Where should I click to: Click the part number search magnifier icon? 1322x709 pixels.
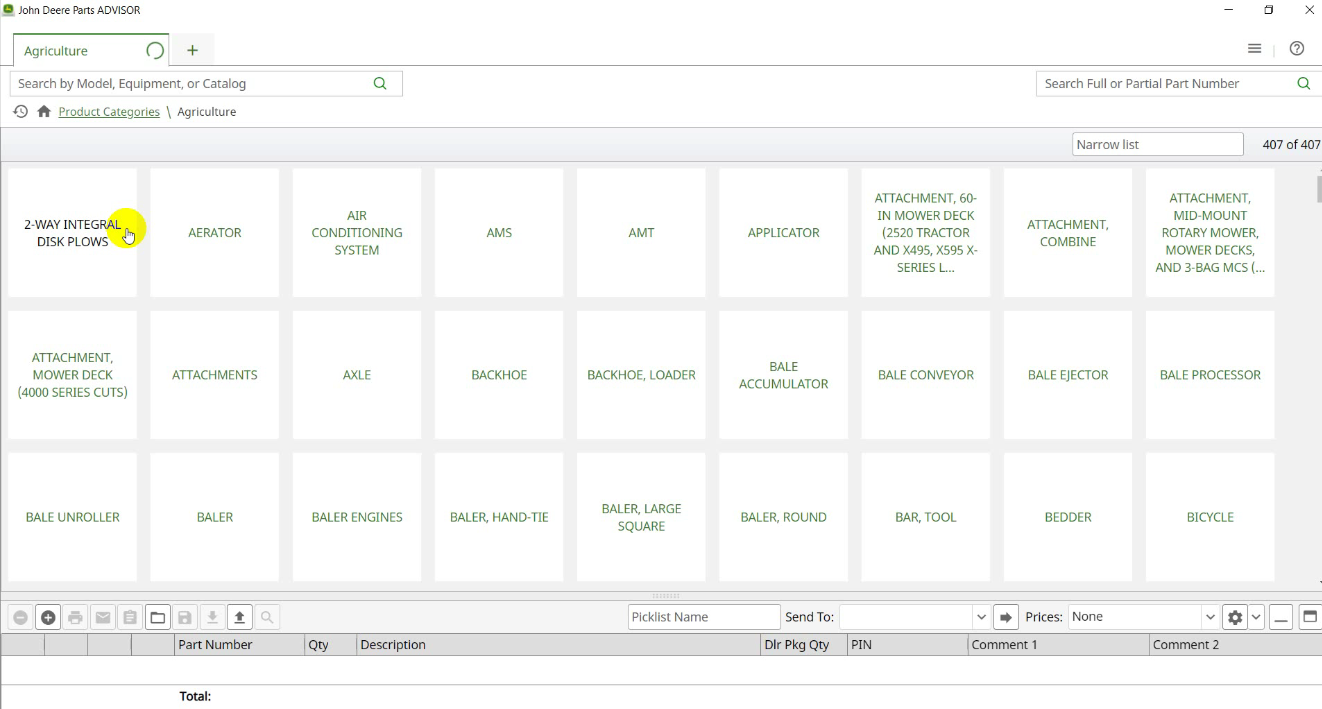(1304, 84)
